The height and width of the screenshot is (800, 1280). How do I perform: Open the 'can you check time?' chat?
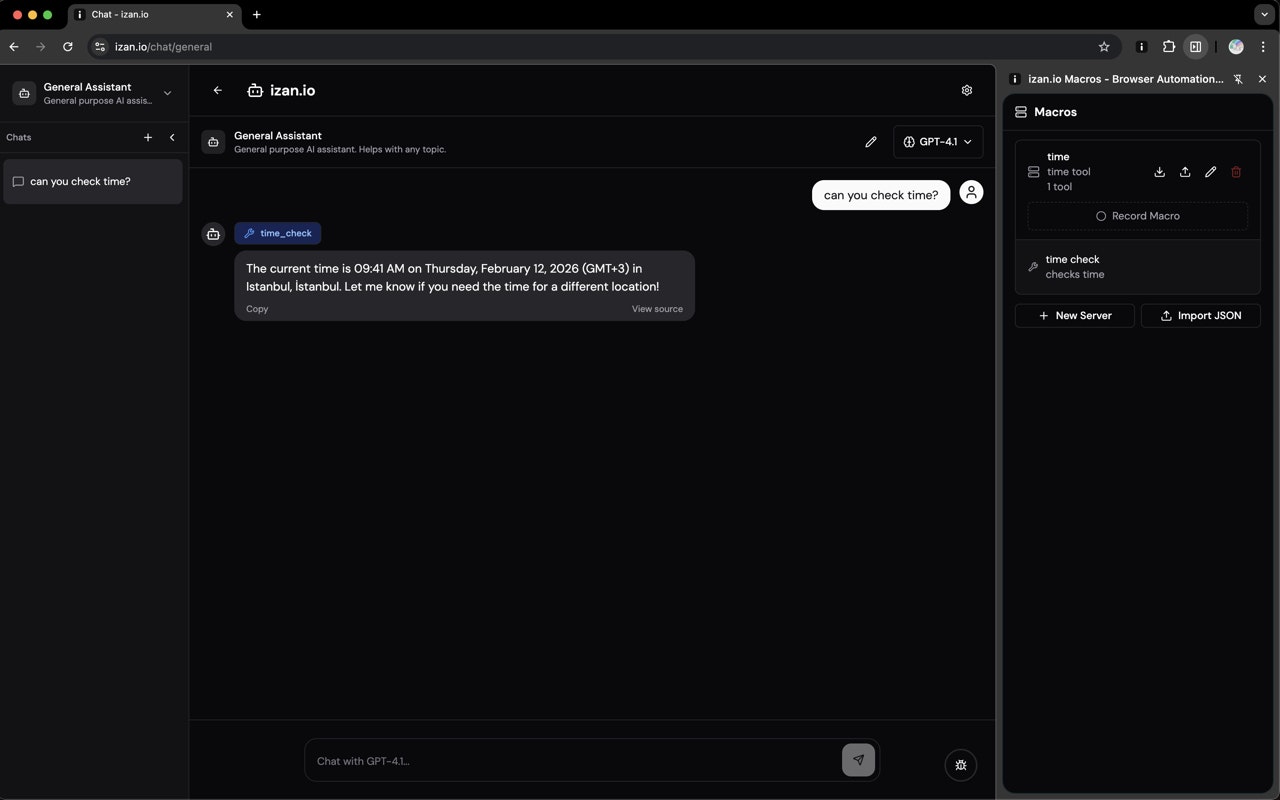[93, 182]
